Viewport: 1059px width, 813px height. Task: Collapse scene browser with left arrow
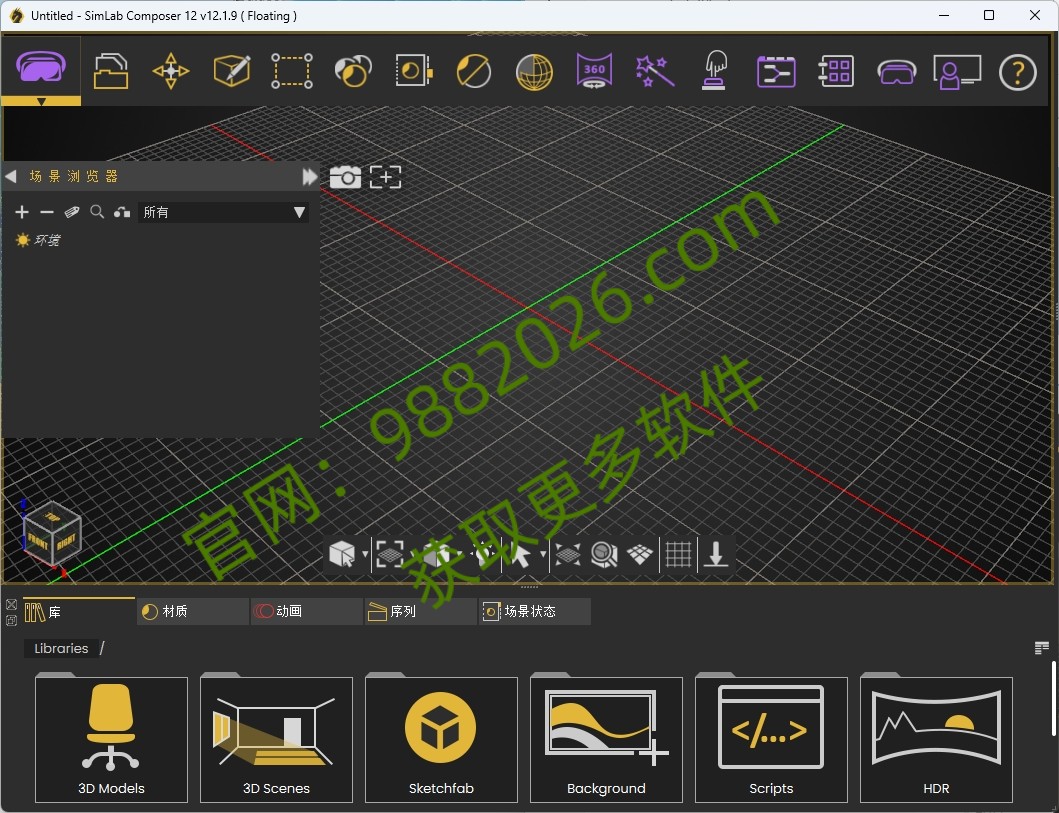point(11,176)
